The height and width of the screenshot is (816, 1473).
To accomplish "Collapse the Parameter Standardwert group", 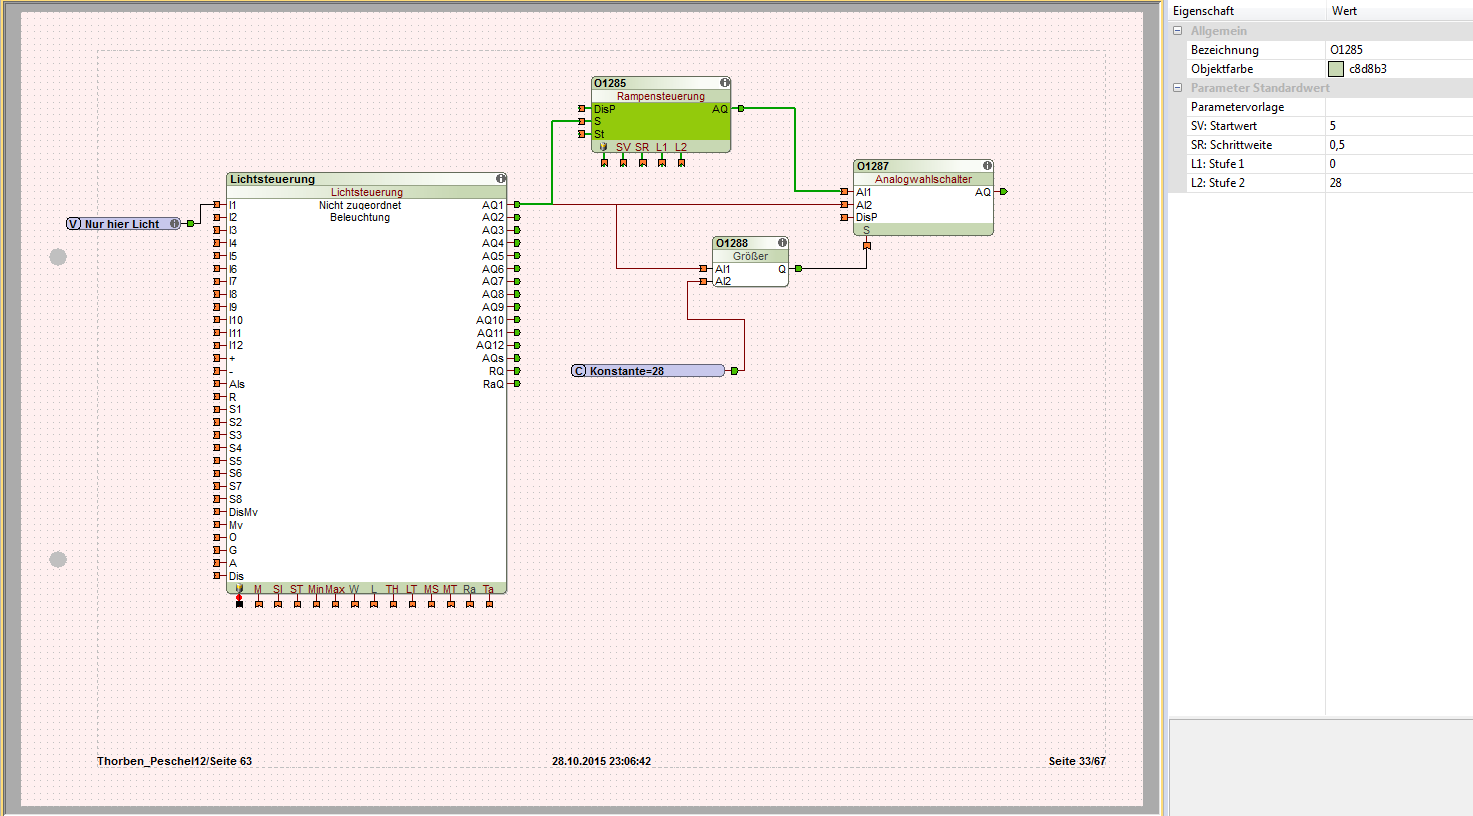I will 1177,88.
